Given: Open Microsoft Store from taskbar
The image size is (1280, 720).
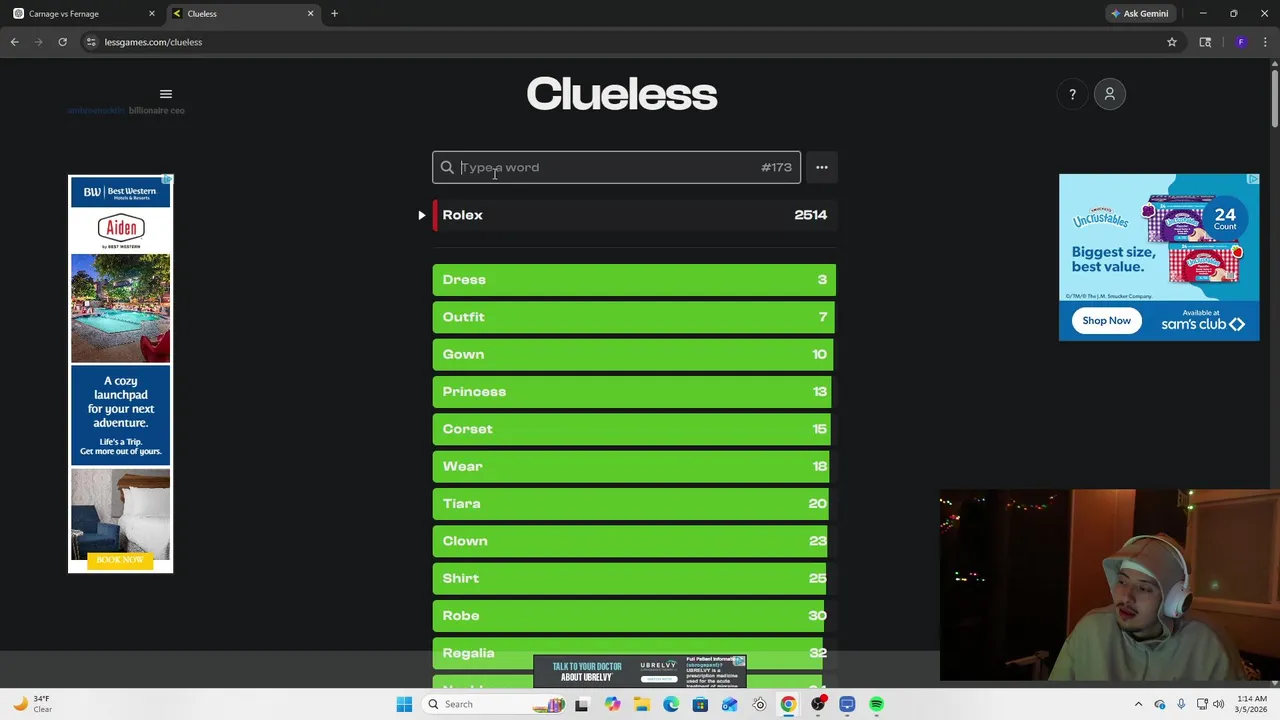Looking at the screenshot, I should click(x=700, y=704).
